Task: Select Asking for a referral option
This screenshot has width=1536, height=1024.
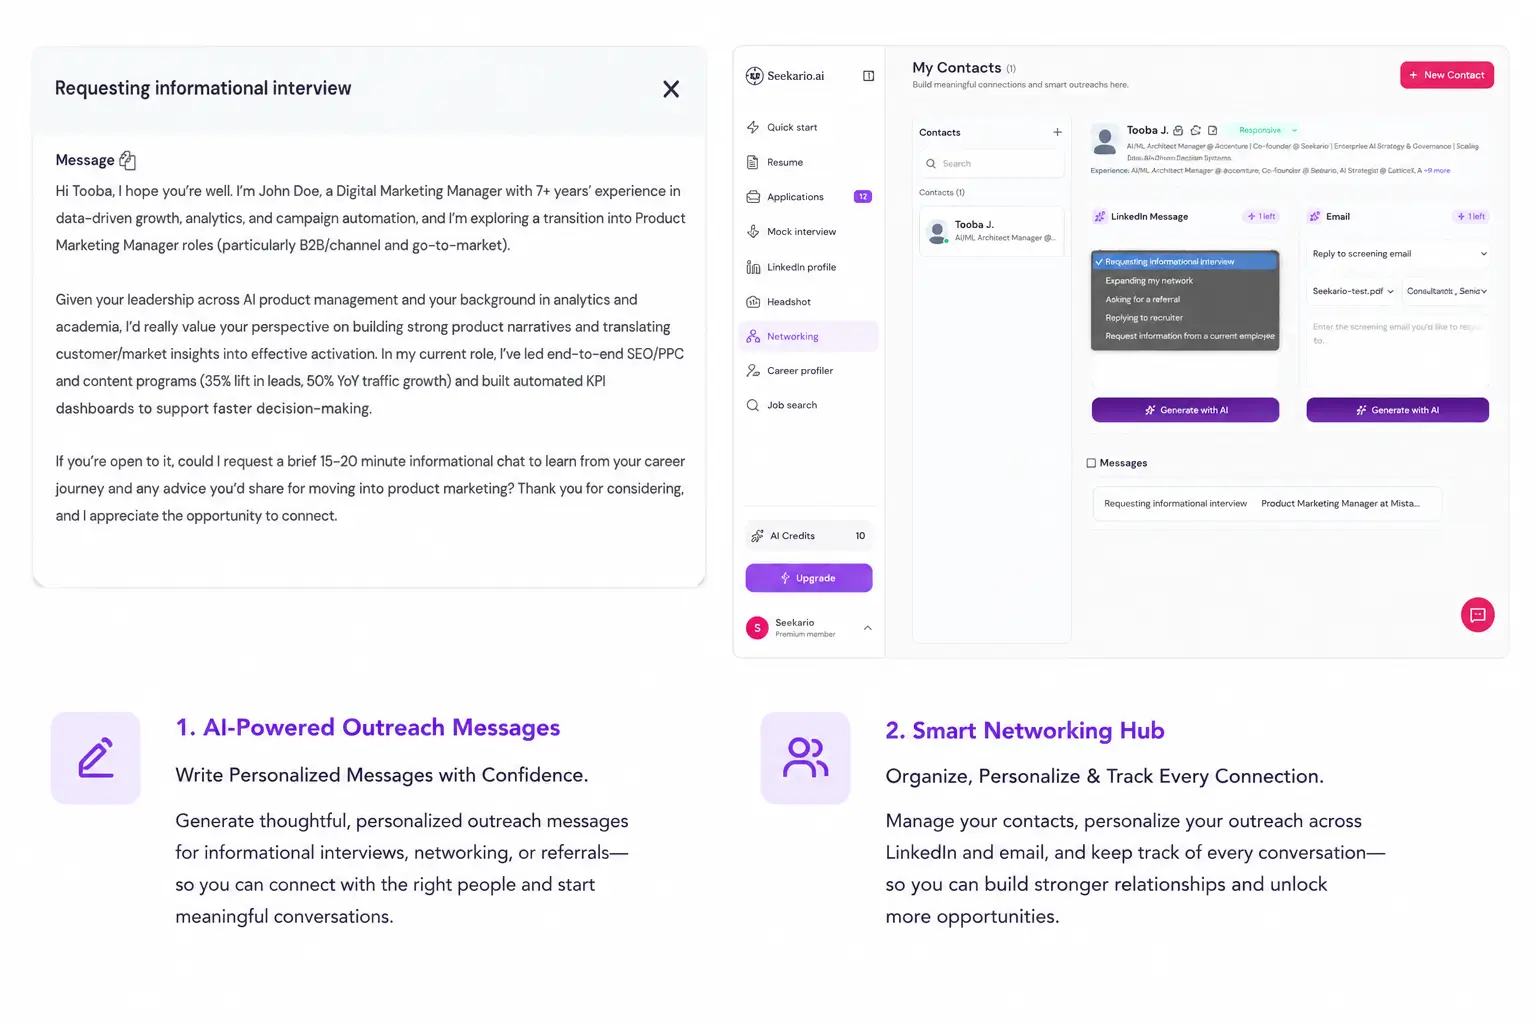Action: point(1185,299)
